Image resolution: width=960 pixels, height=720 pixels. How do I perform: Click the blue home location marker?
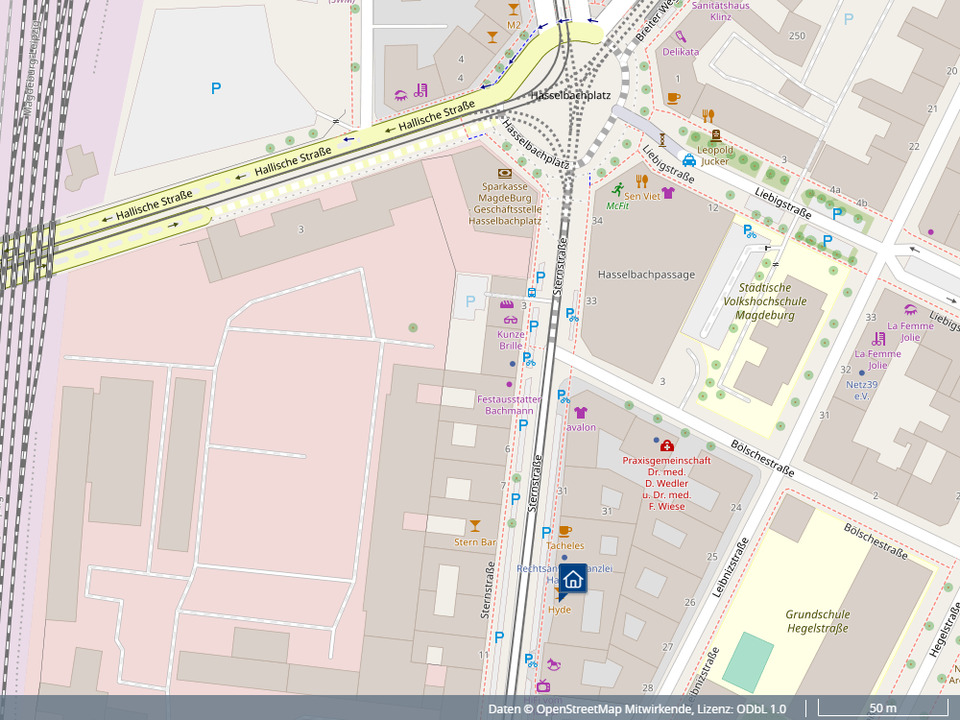click(573, 579)
